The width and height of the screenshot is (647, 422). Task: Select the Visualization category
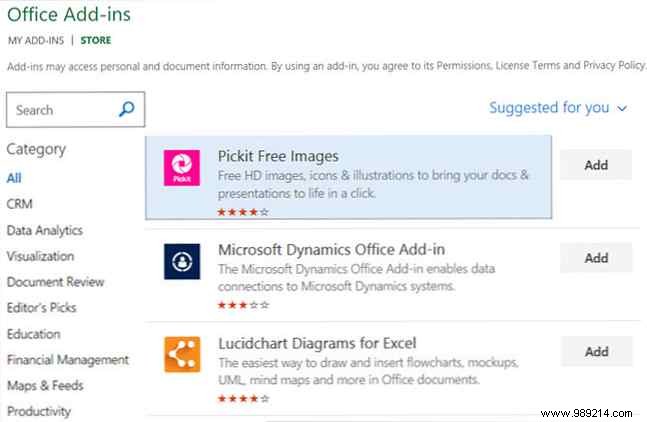40,256
